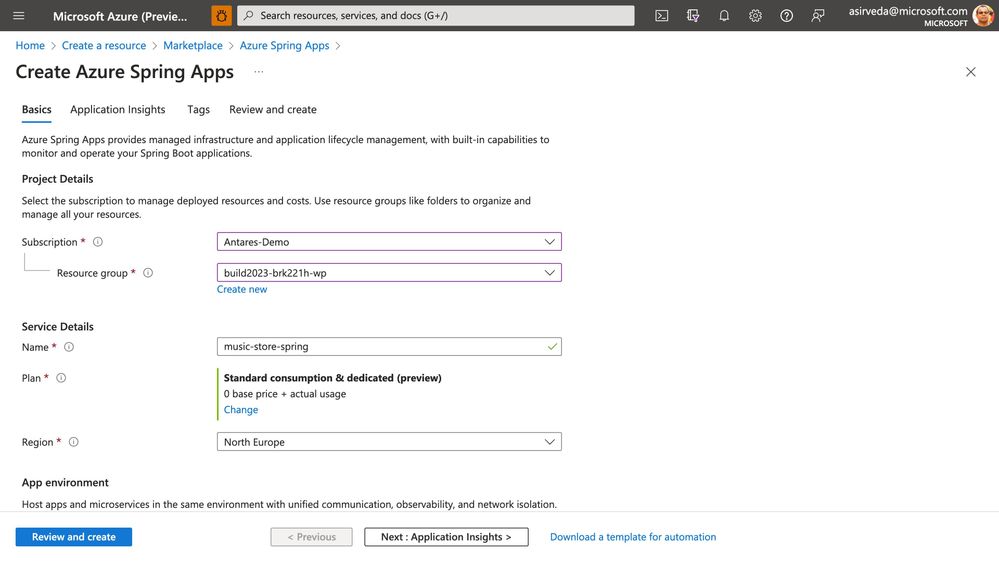The image size is (999, 562).
Task: Click the search magnifier icon
Action: 248,16
